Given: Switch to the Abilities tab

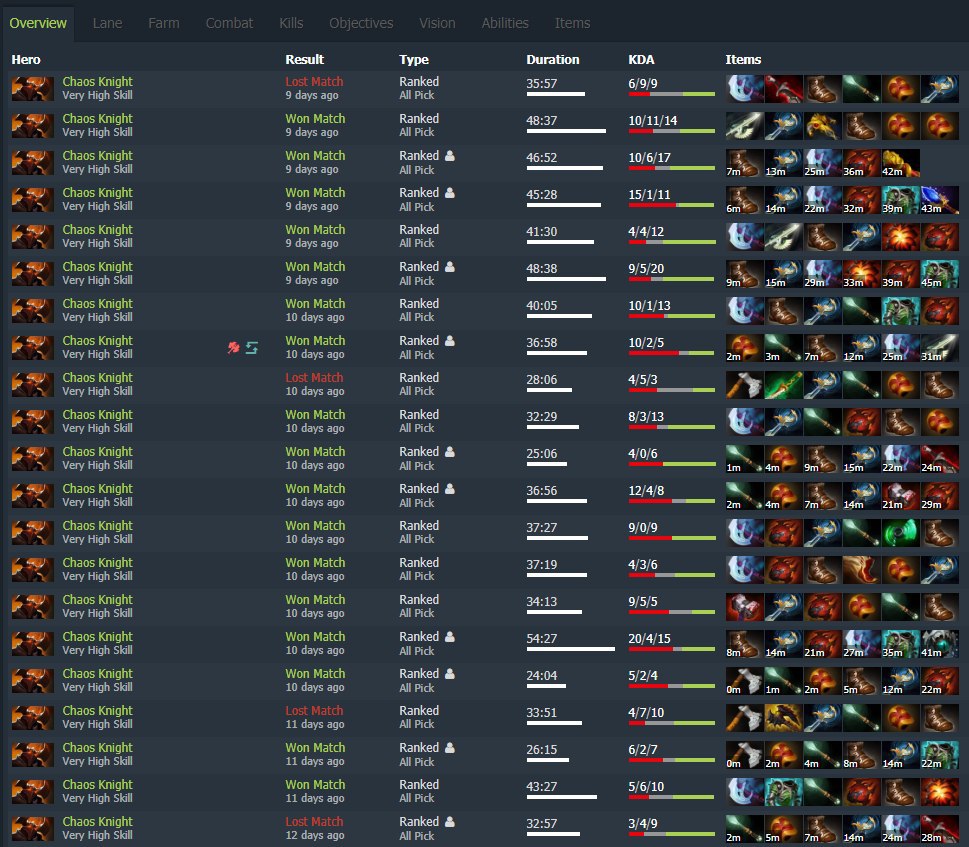Looking at the screenshot, I should point(505,23).
